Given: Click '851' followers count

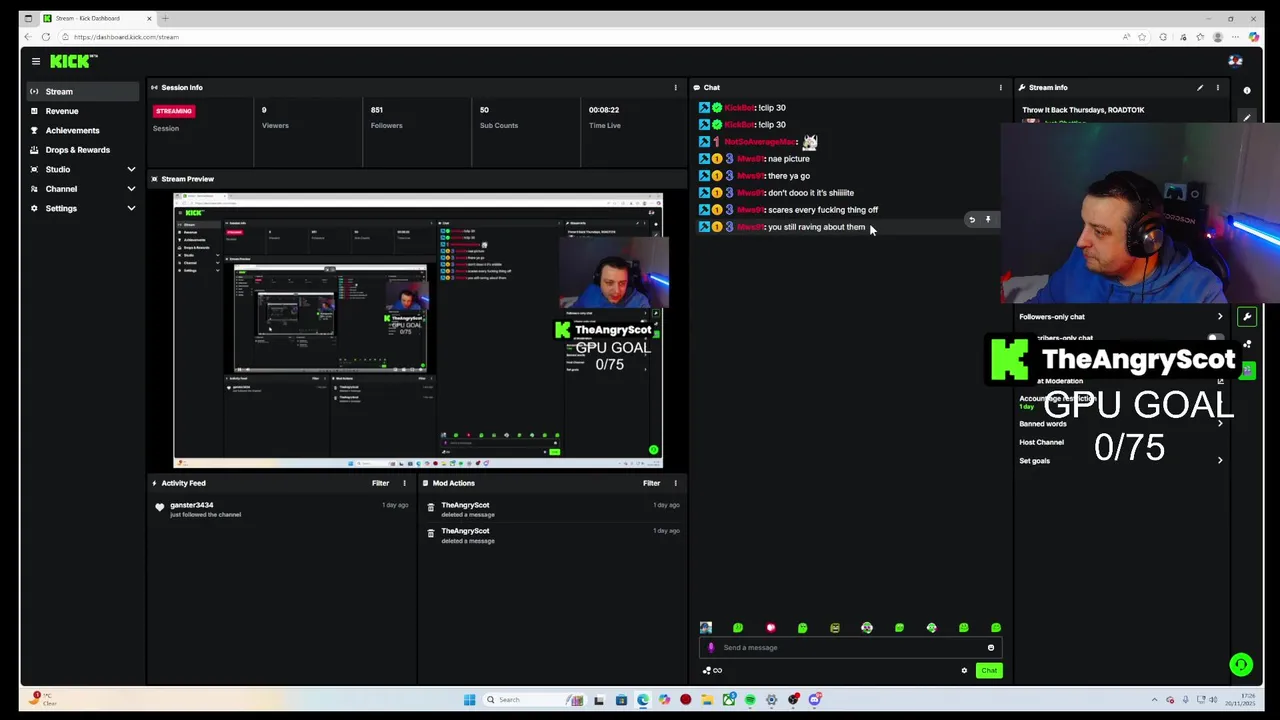Looking at the screenshot, I should (x=377, y=110).
